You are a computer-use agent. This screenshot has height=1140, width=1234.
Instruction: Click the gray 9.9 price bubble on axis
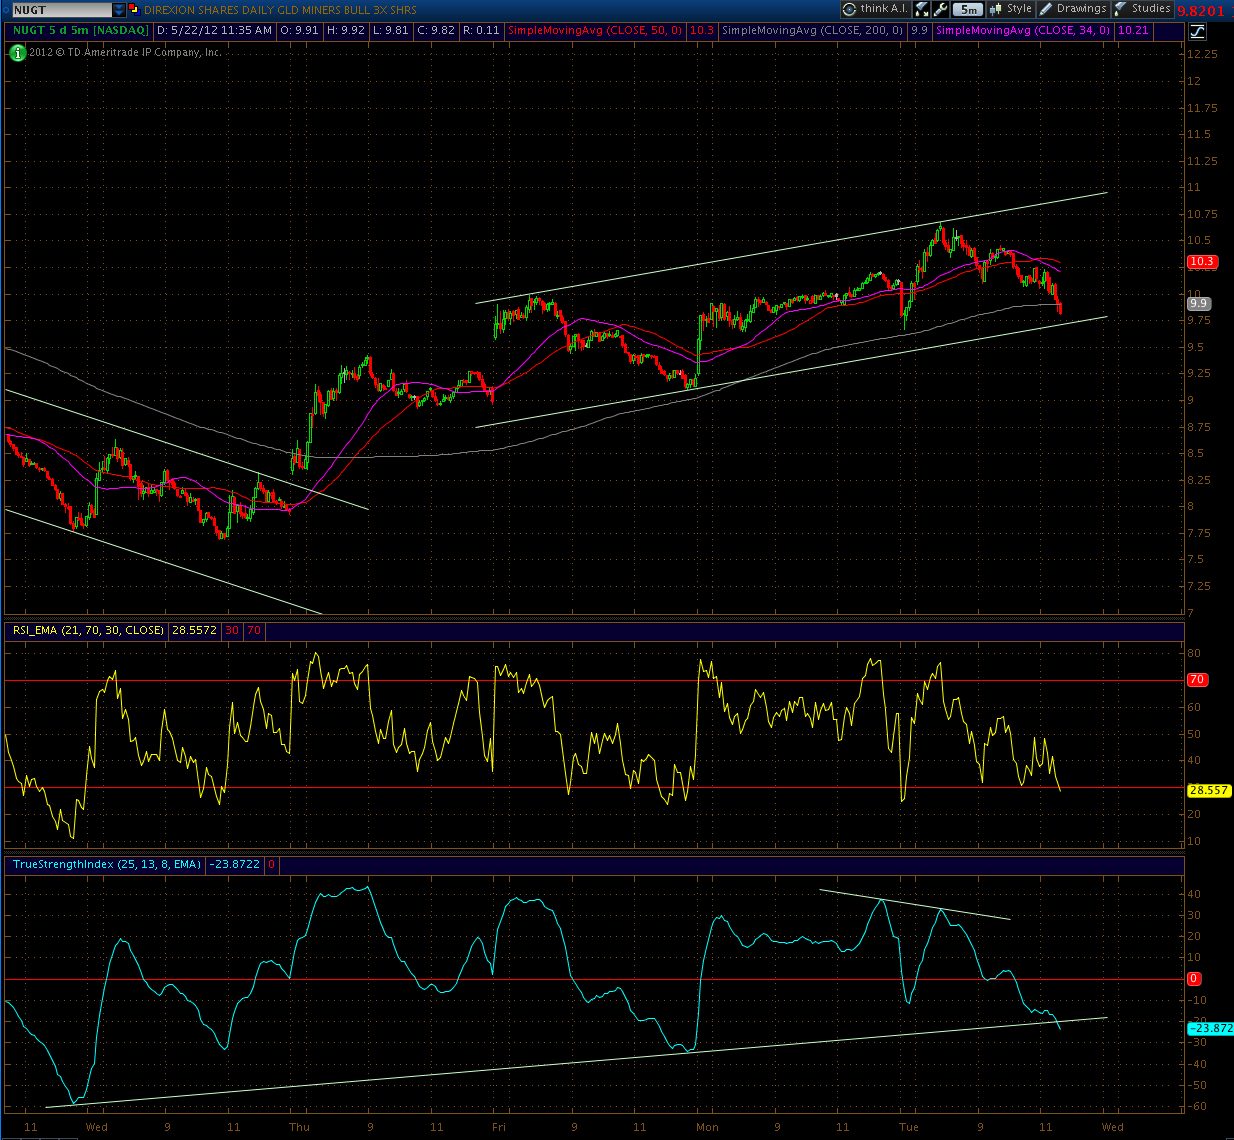pyautogui.click(x=1198, y=303)
